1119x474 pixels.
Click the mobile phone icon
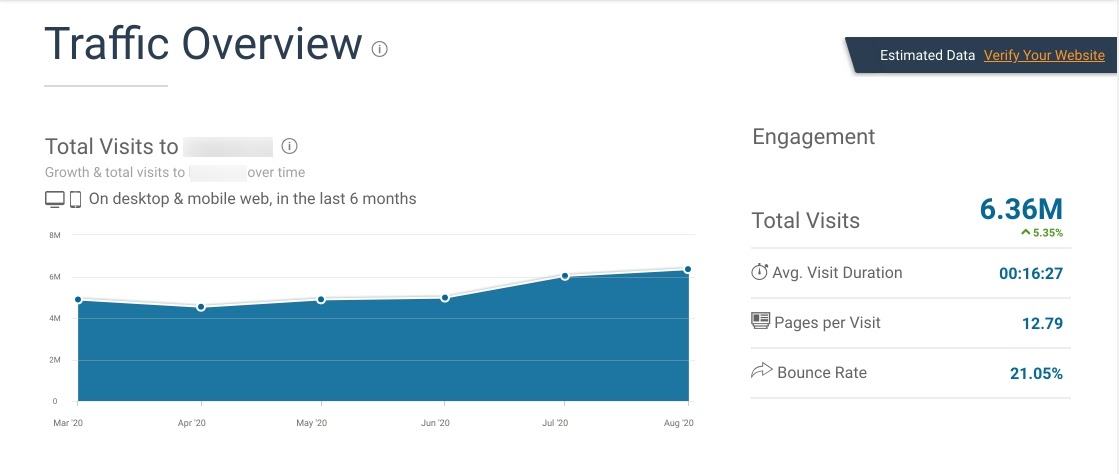click(75, 199)
